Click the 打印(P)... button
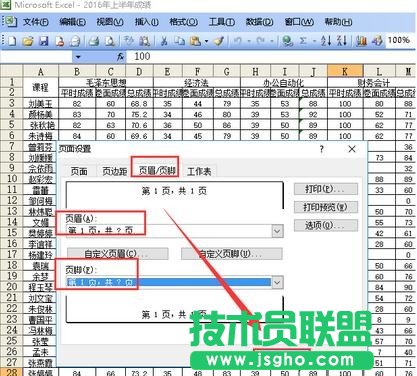The height and width of the screenshot is (376, 417). (x=326, y=189)
